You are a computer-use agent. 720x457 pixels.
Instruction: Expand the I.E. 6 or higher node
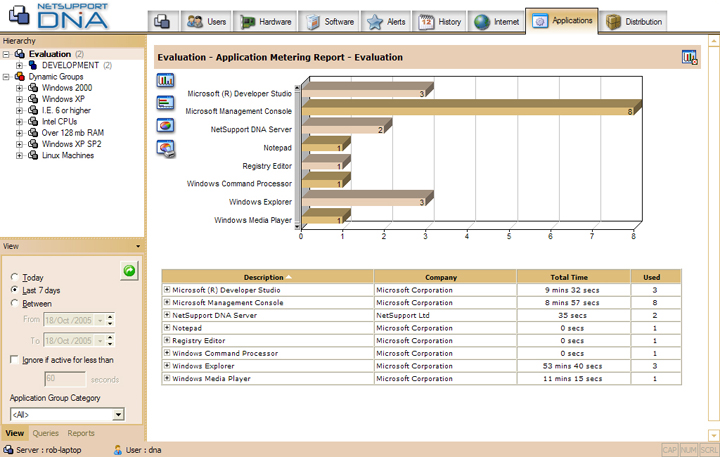[19, 110]
